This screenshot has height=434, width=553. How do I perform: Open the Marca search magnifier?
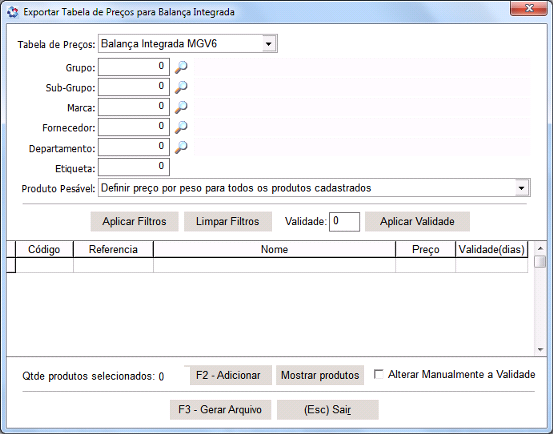[x=181, y=107]
